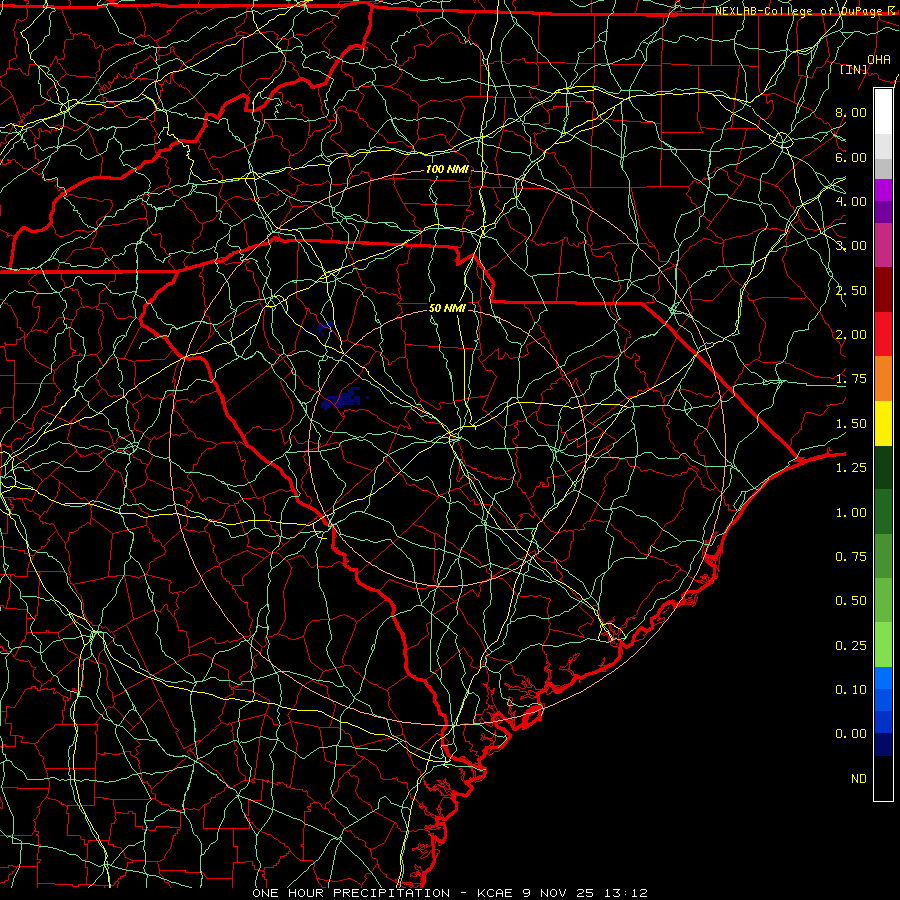Click the '1.25' legend value
Viewport: 900px width, 900px height.
point(851,468)
